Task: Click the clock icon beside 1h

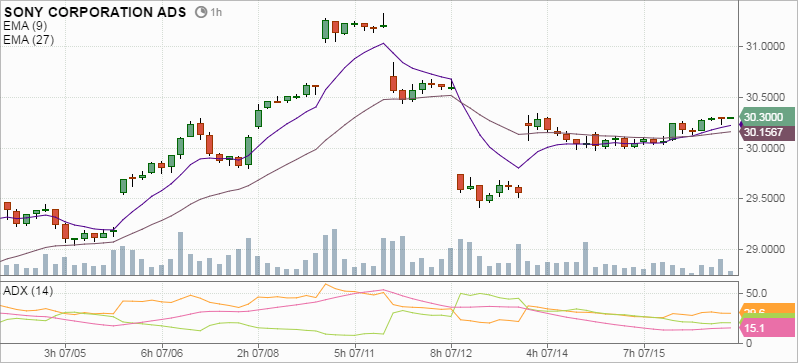Action: click(x=201, y=12)
